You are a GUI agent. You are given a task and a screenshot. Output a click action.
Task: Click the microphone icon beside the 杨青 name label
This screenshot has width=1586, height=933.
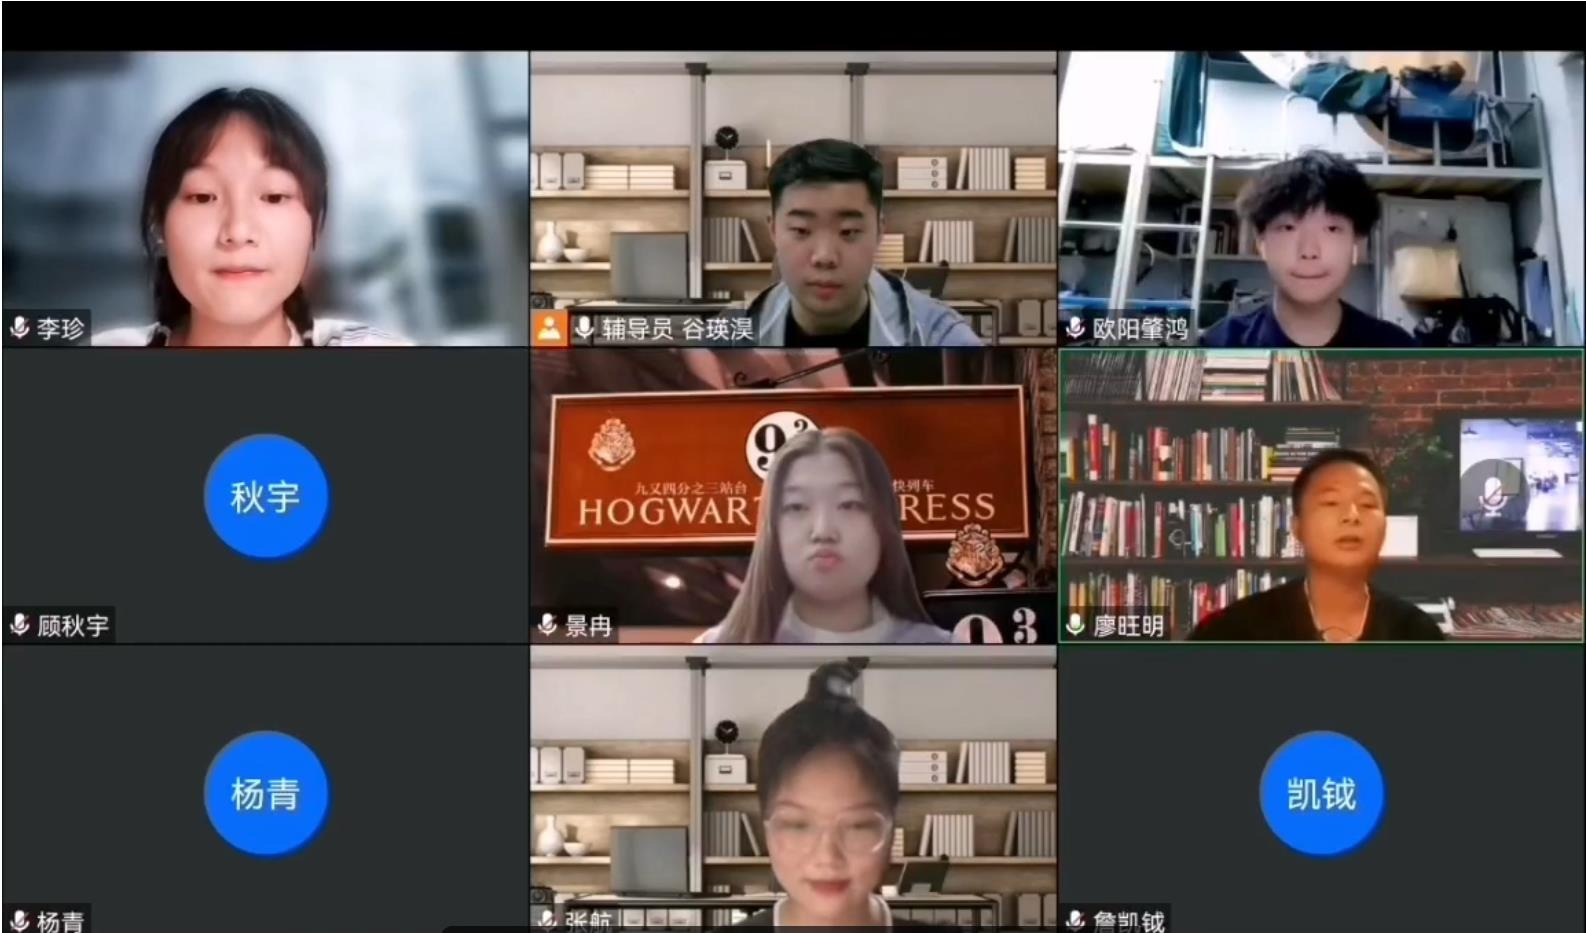tap(19, 919)
